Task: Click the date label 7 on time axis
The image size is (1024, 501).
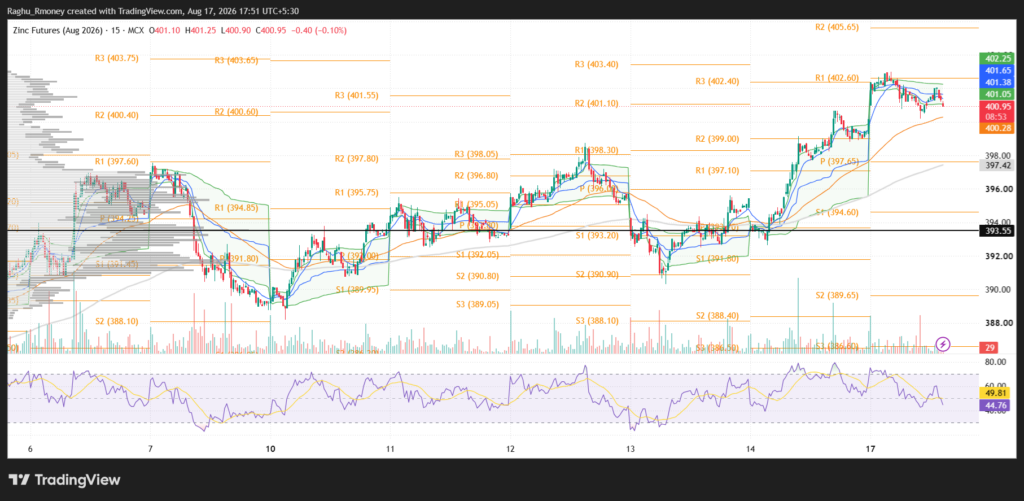Action: [x=150, y=449]
